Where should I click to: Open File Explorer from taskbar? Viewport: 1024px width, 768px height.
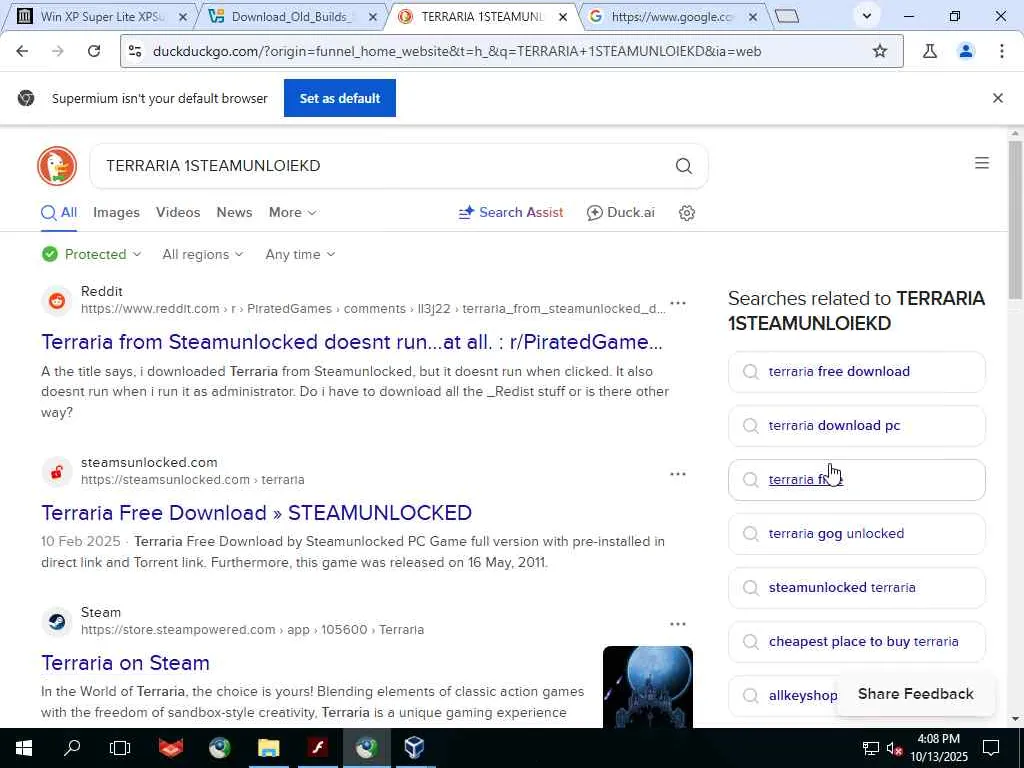click(268, 748)
